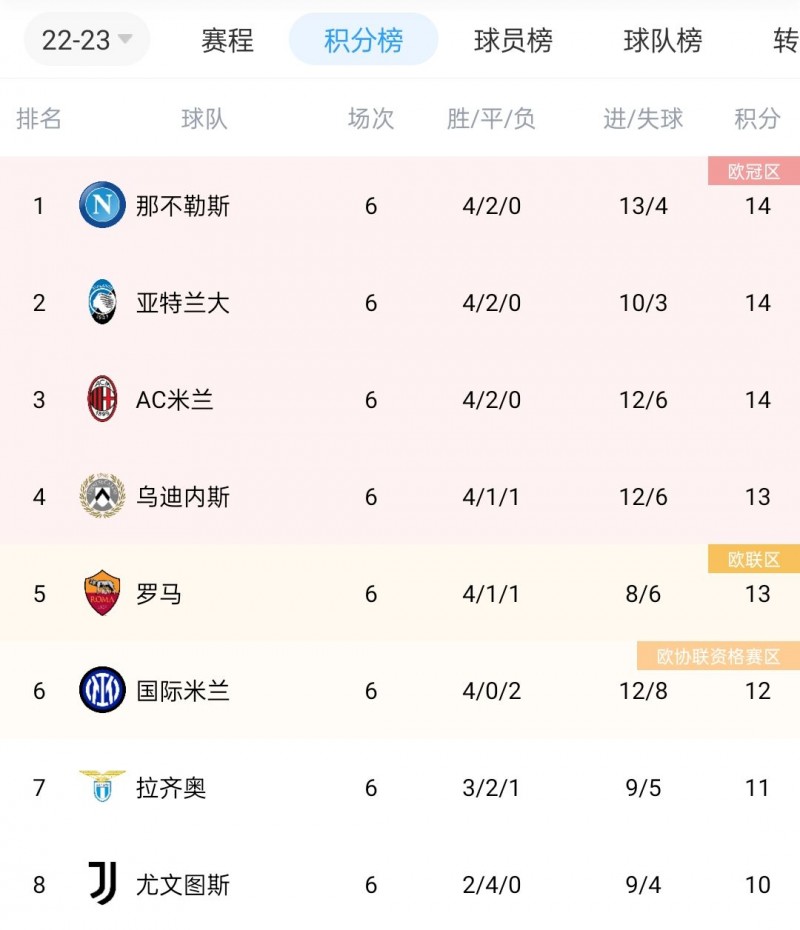Tap the 欧冠区 zone label
The width and height of the screenshot is (800, 930).
[x=753, y=172]
